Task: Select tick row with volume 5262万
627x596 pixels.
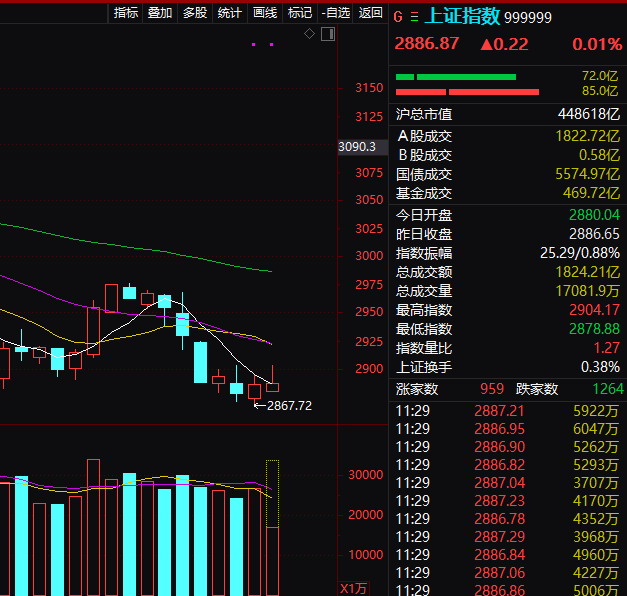Action: (x=507, y=447)
